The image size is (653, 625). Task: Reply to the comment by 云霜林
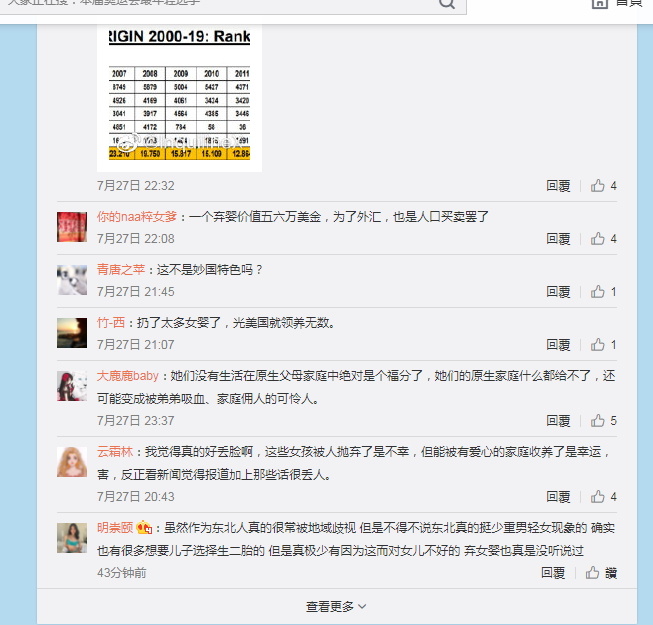click(x=558, y=496)
